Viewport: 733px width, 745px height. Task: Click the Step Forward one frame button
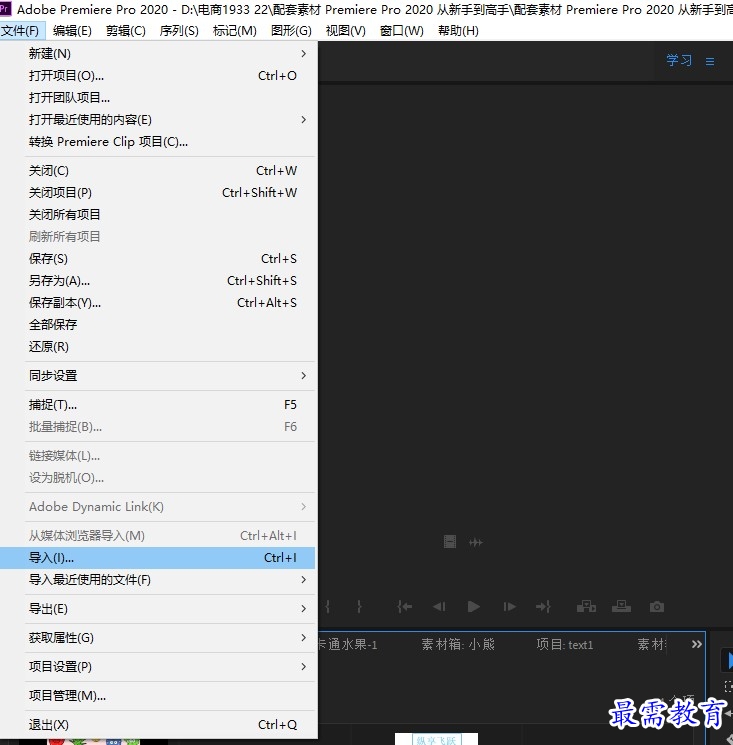[509, 607]
